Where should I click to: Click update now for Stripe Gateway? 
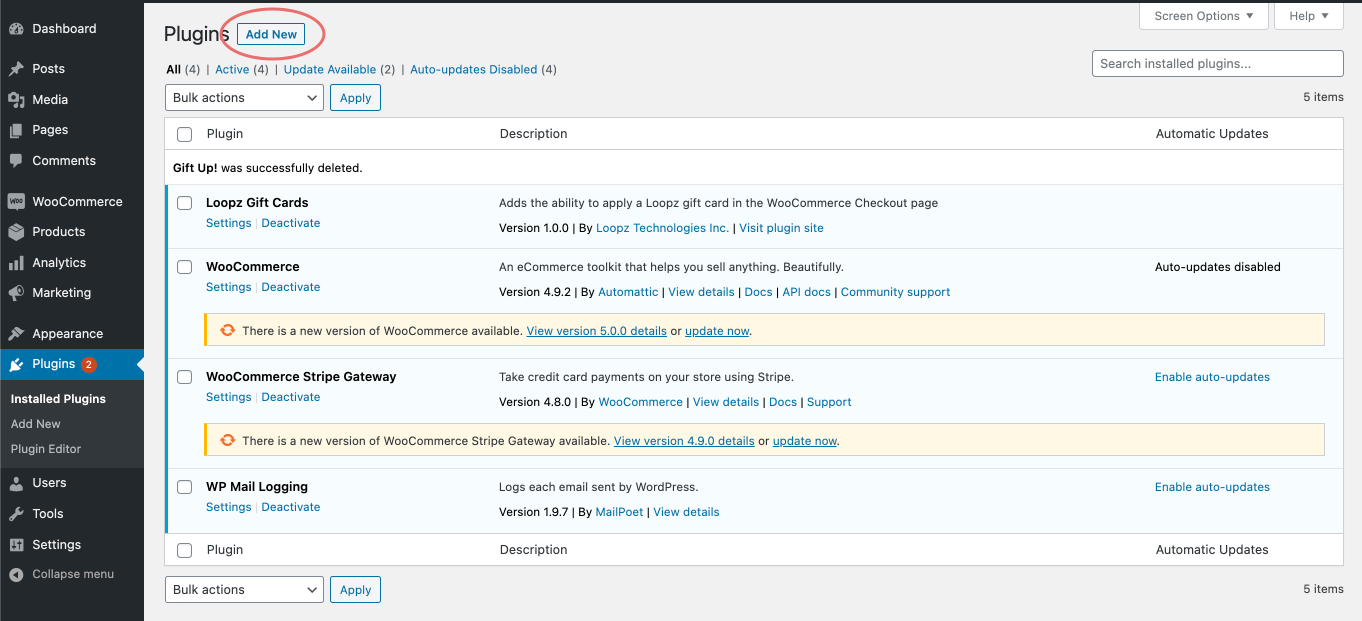coord(805,441)
